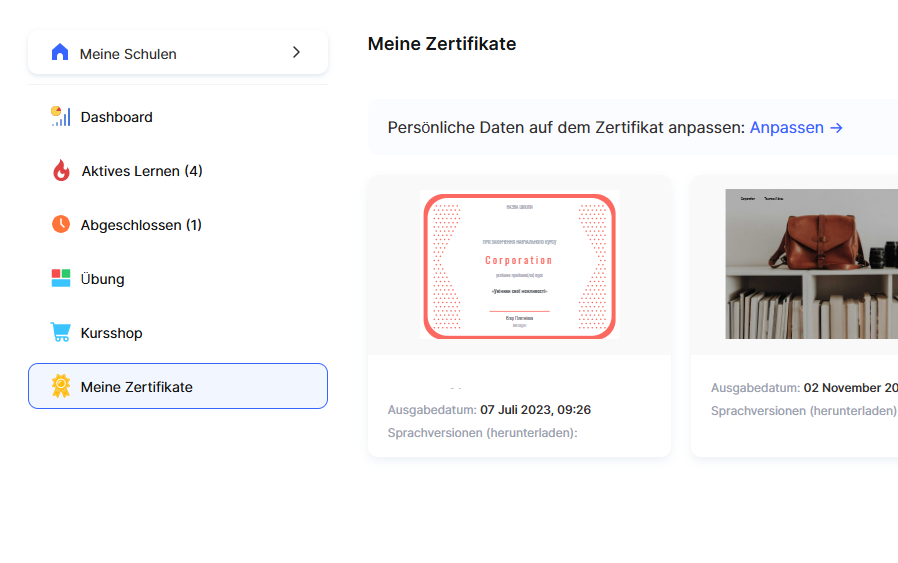Go to the Dashboard menu item
Viewport: 898px width, 563px height.
[117, 117]
